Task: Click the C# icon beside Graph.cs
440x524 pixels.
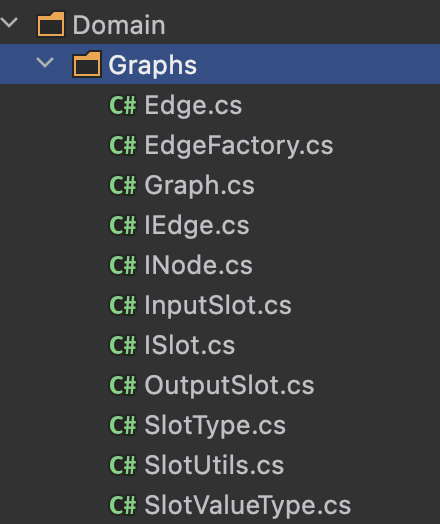Action: (x=123, y=185)
